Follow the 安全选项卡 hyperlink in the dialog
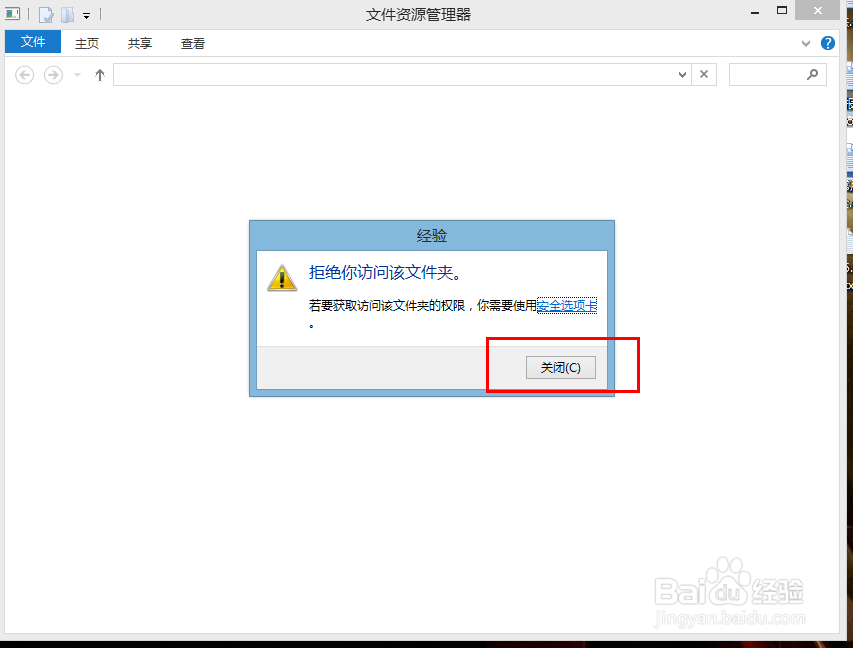Image resolution: width=853 pixels, height=648 pixels. point(565,305)
